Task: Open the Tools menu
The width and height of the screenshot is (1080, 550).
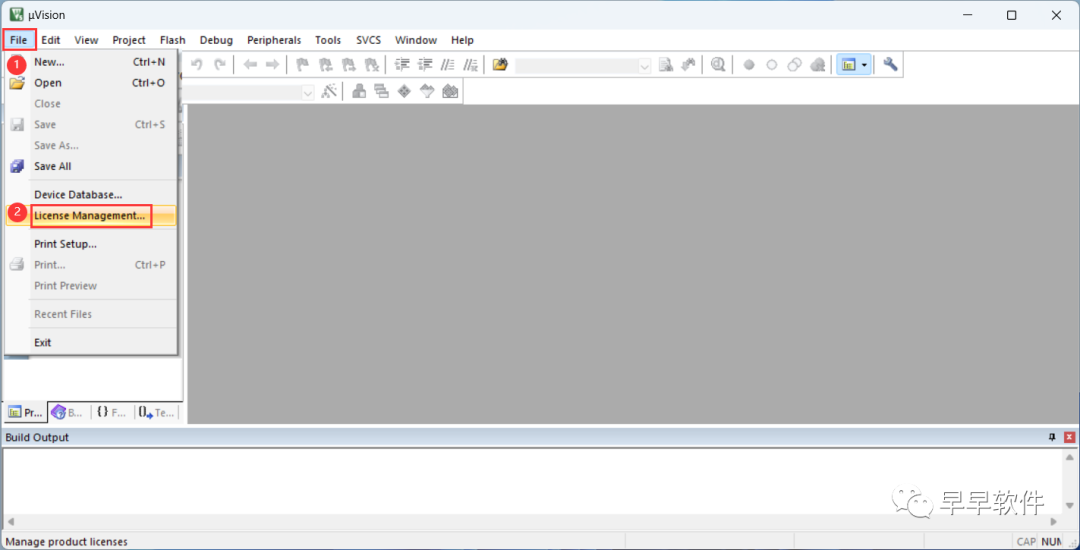Action: pos(328,40)
